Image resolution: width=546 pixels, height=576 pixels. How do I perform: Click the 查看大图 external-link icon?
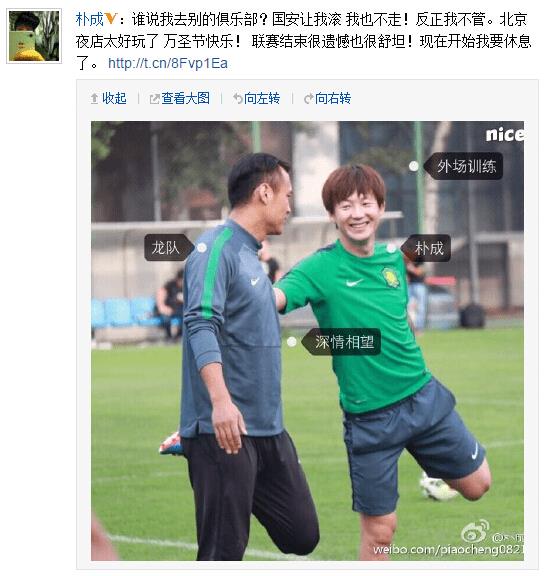(155, 98)
